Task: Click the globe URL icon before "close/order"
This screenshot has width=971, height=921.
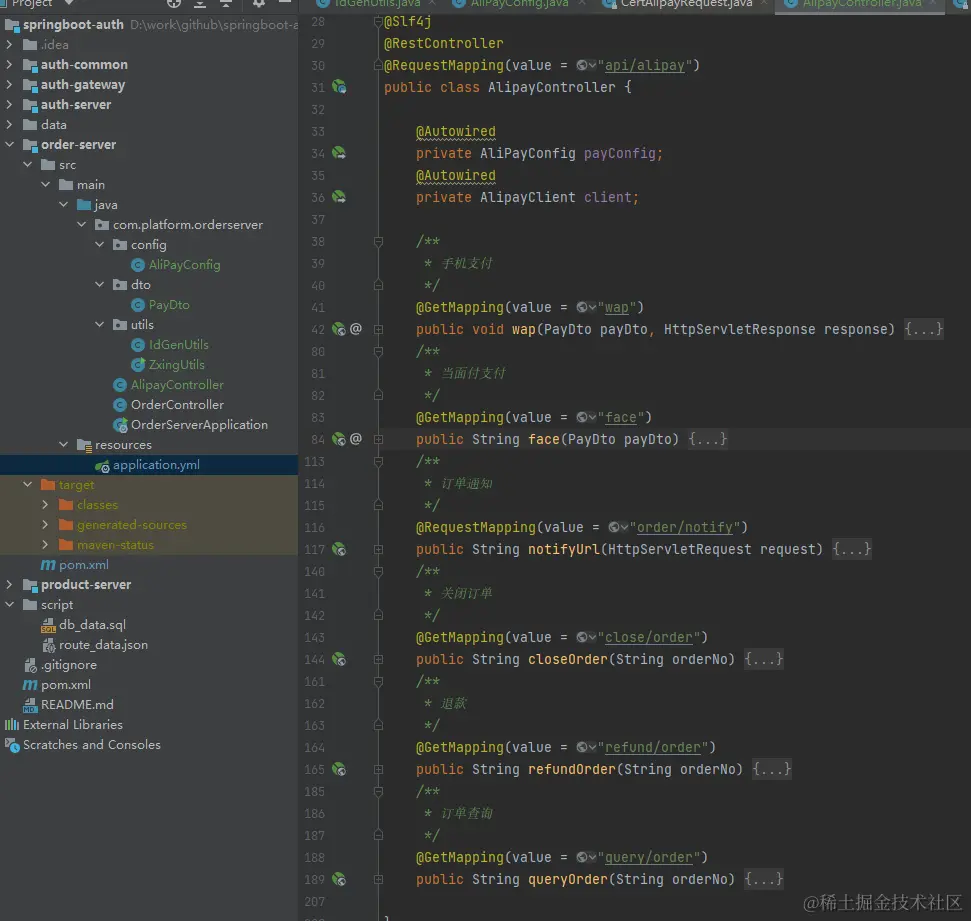Action: [586, 637]
